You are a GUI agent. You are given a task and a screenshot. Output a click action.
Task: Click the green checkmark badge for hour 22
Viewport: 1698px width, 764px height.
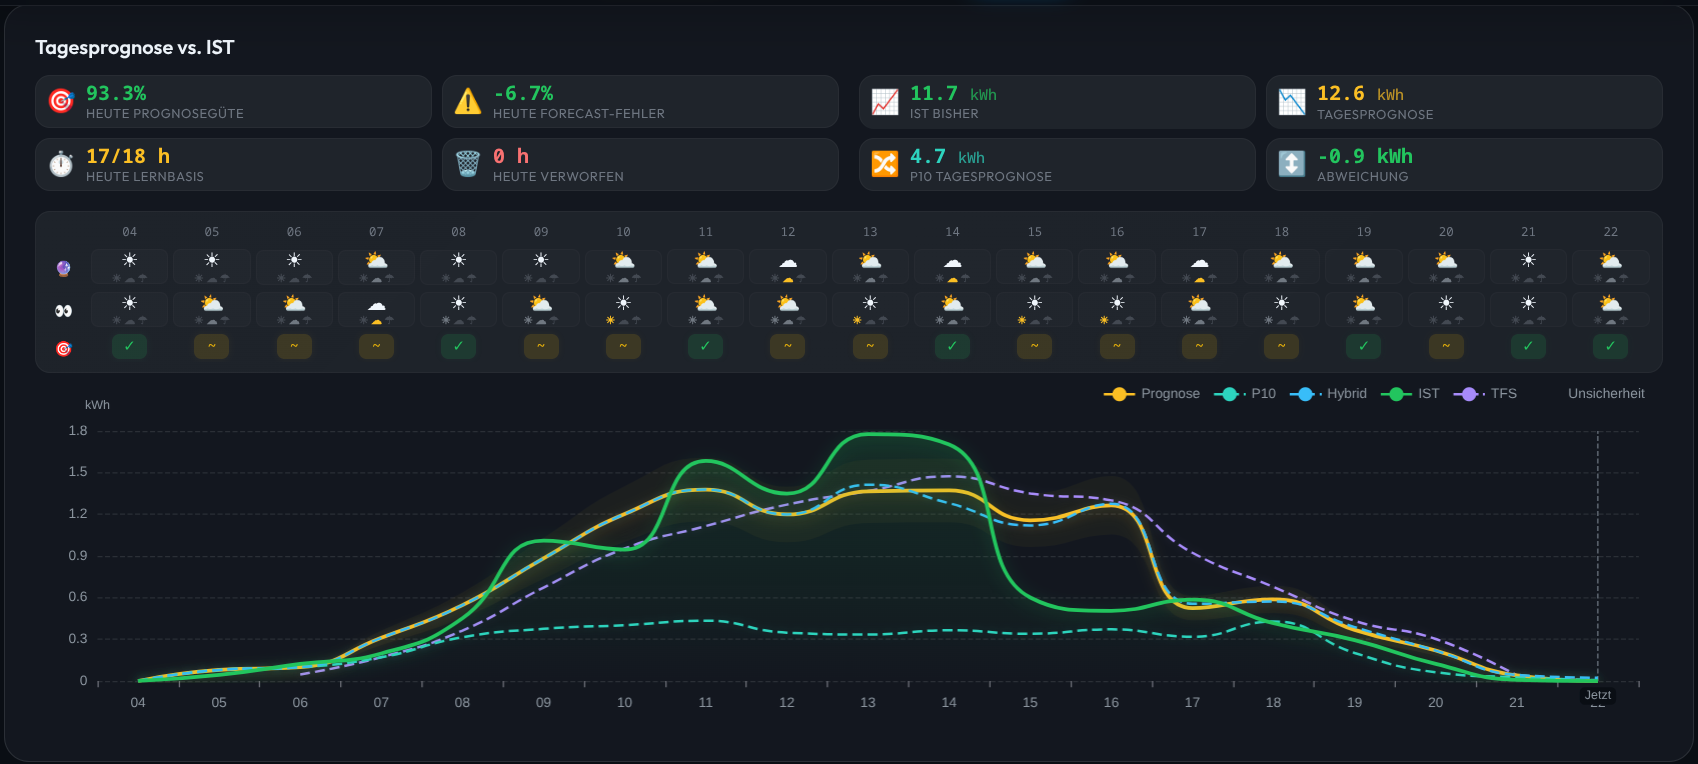1610,346
